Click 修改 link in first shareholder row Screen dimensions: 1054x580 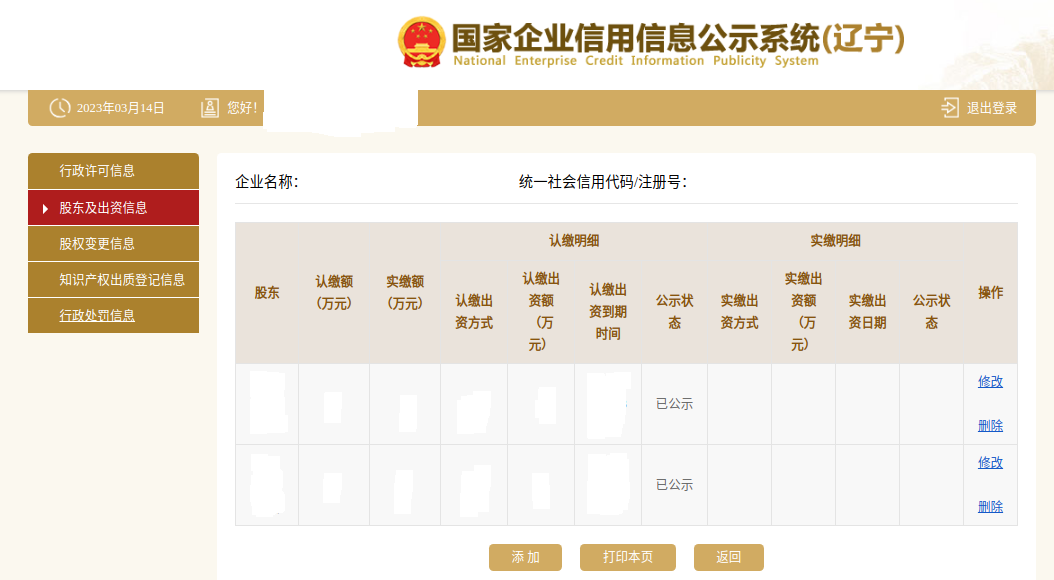point(990,382)
